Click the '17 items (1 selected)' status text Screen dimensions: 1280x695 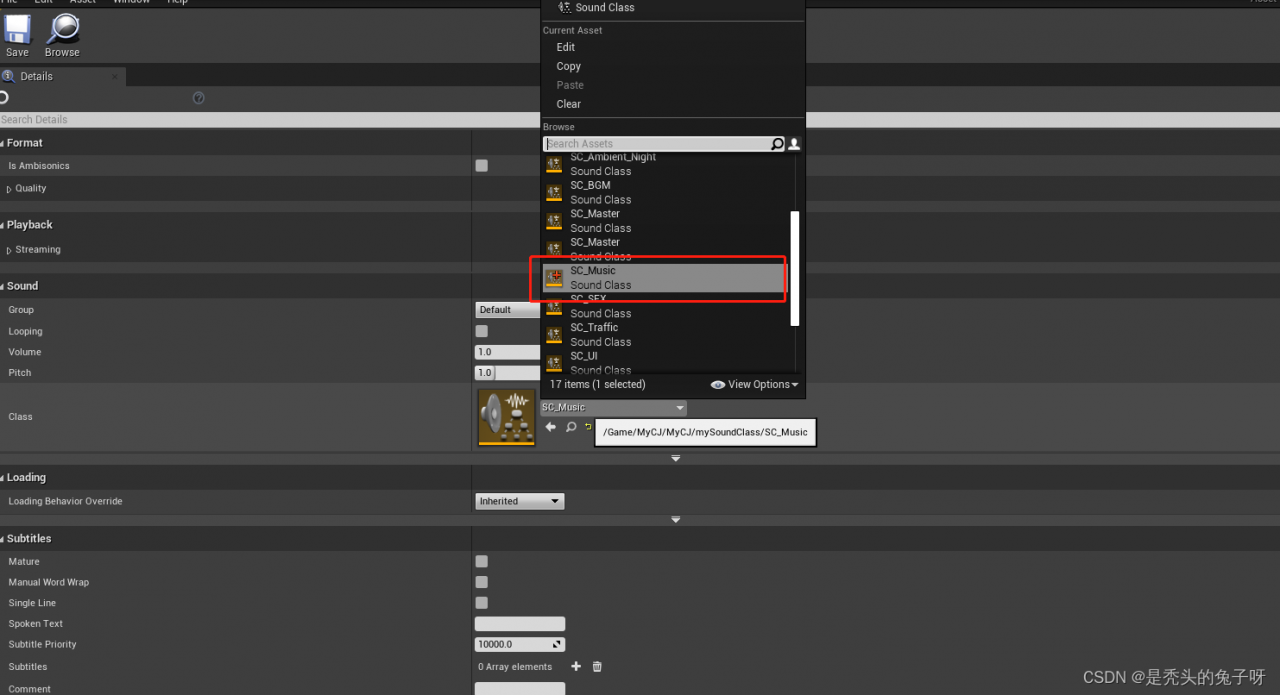[x=598, y=384]
